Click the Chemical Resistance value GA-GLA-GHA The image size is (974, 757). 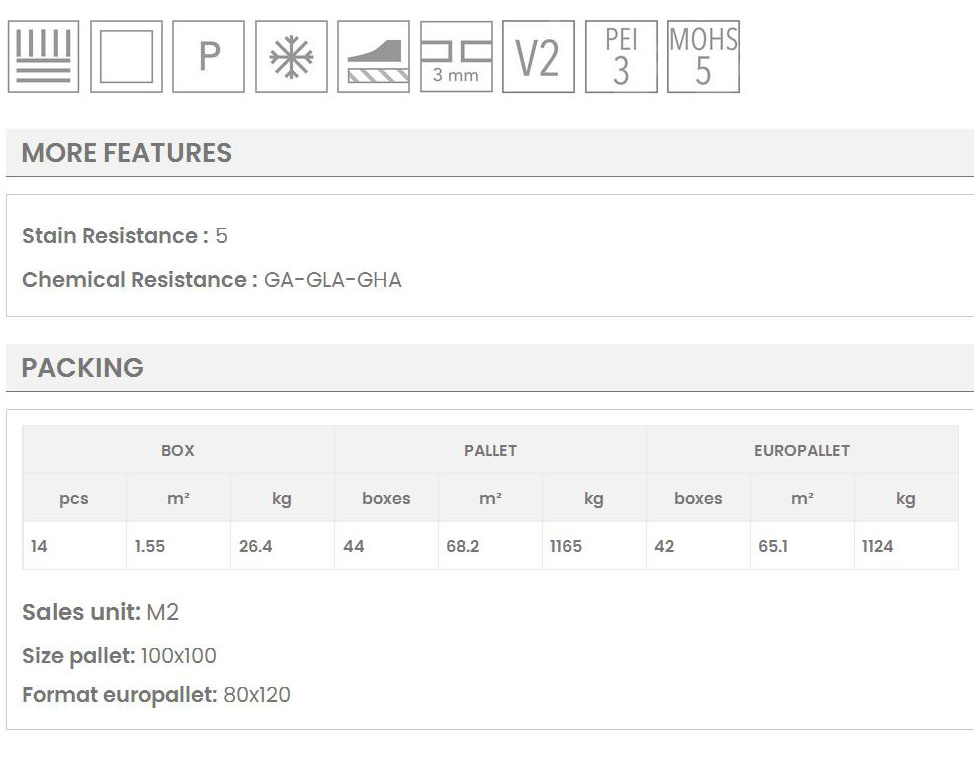tap(333, 280)
